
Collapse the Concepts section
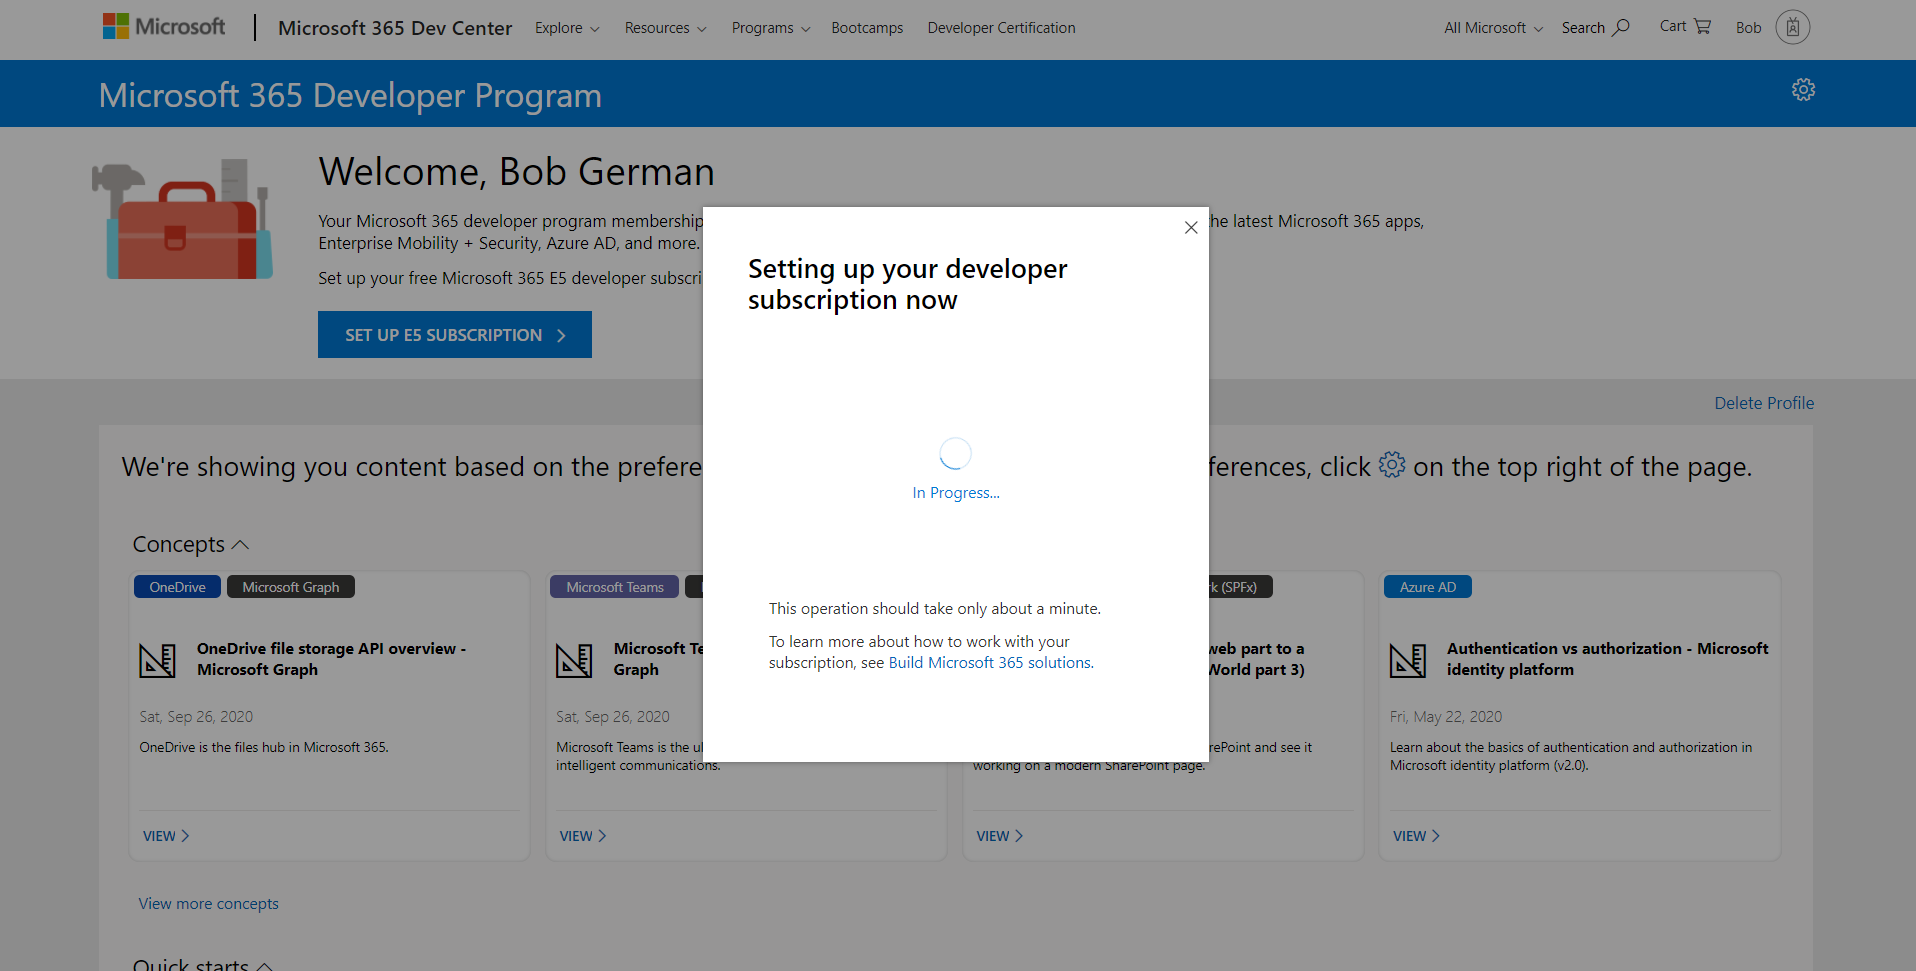(240, 545)
